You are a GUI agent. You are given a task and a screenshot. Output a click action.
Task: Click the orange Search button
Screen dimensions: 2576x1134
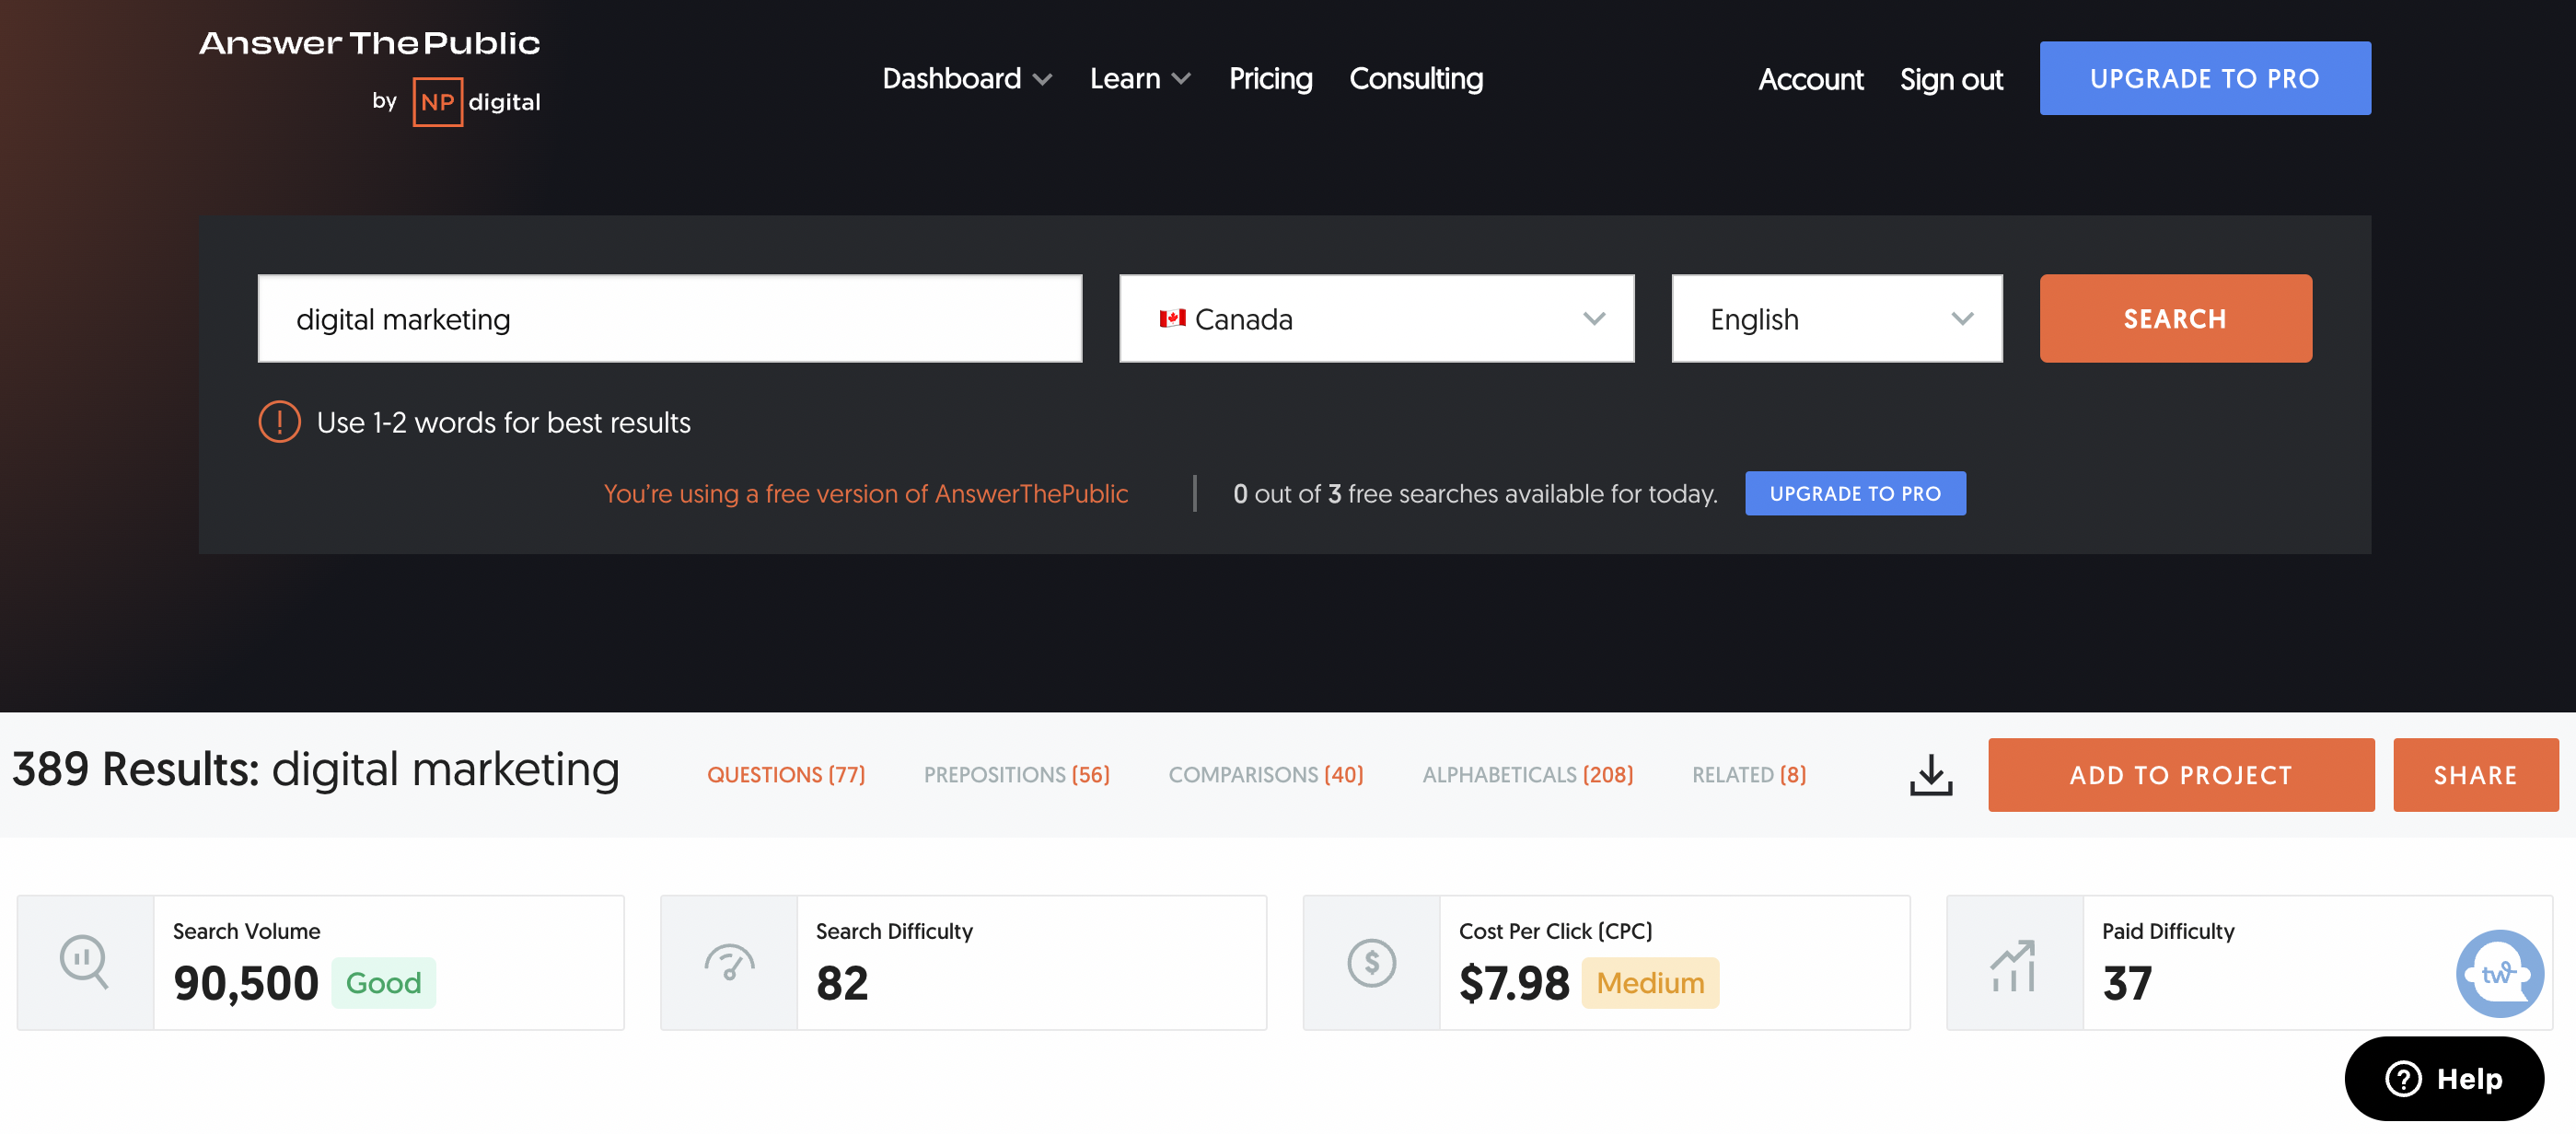tap(2175, 319)
